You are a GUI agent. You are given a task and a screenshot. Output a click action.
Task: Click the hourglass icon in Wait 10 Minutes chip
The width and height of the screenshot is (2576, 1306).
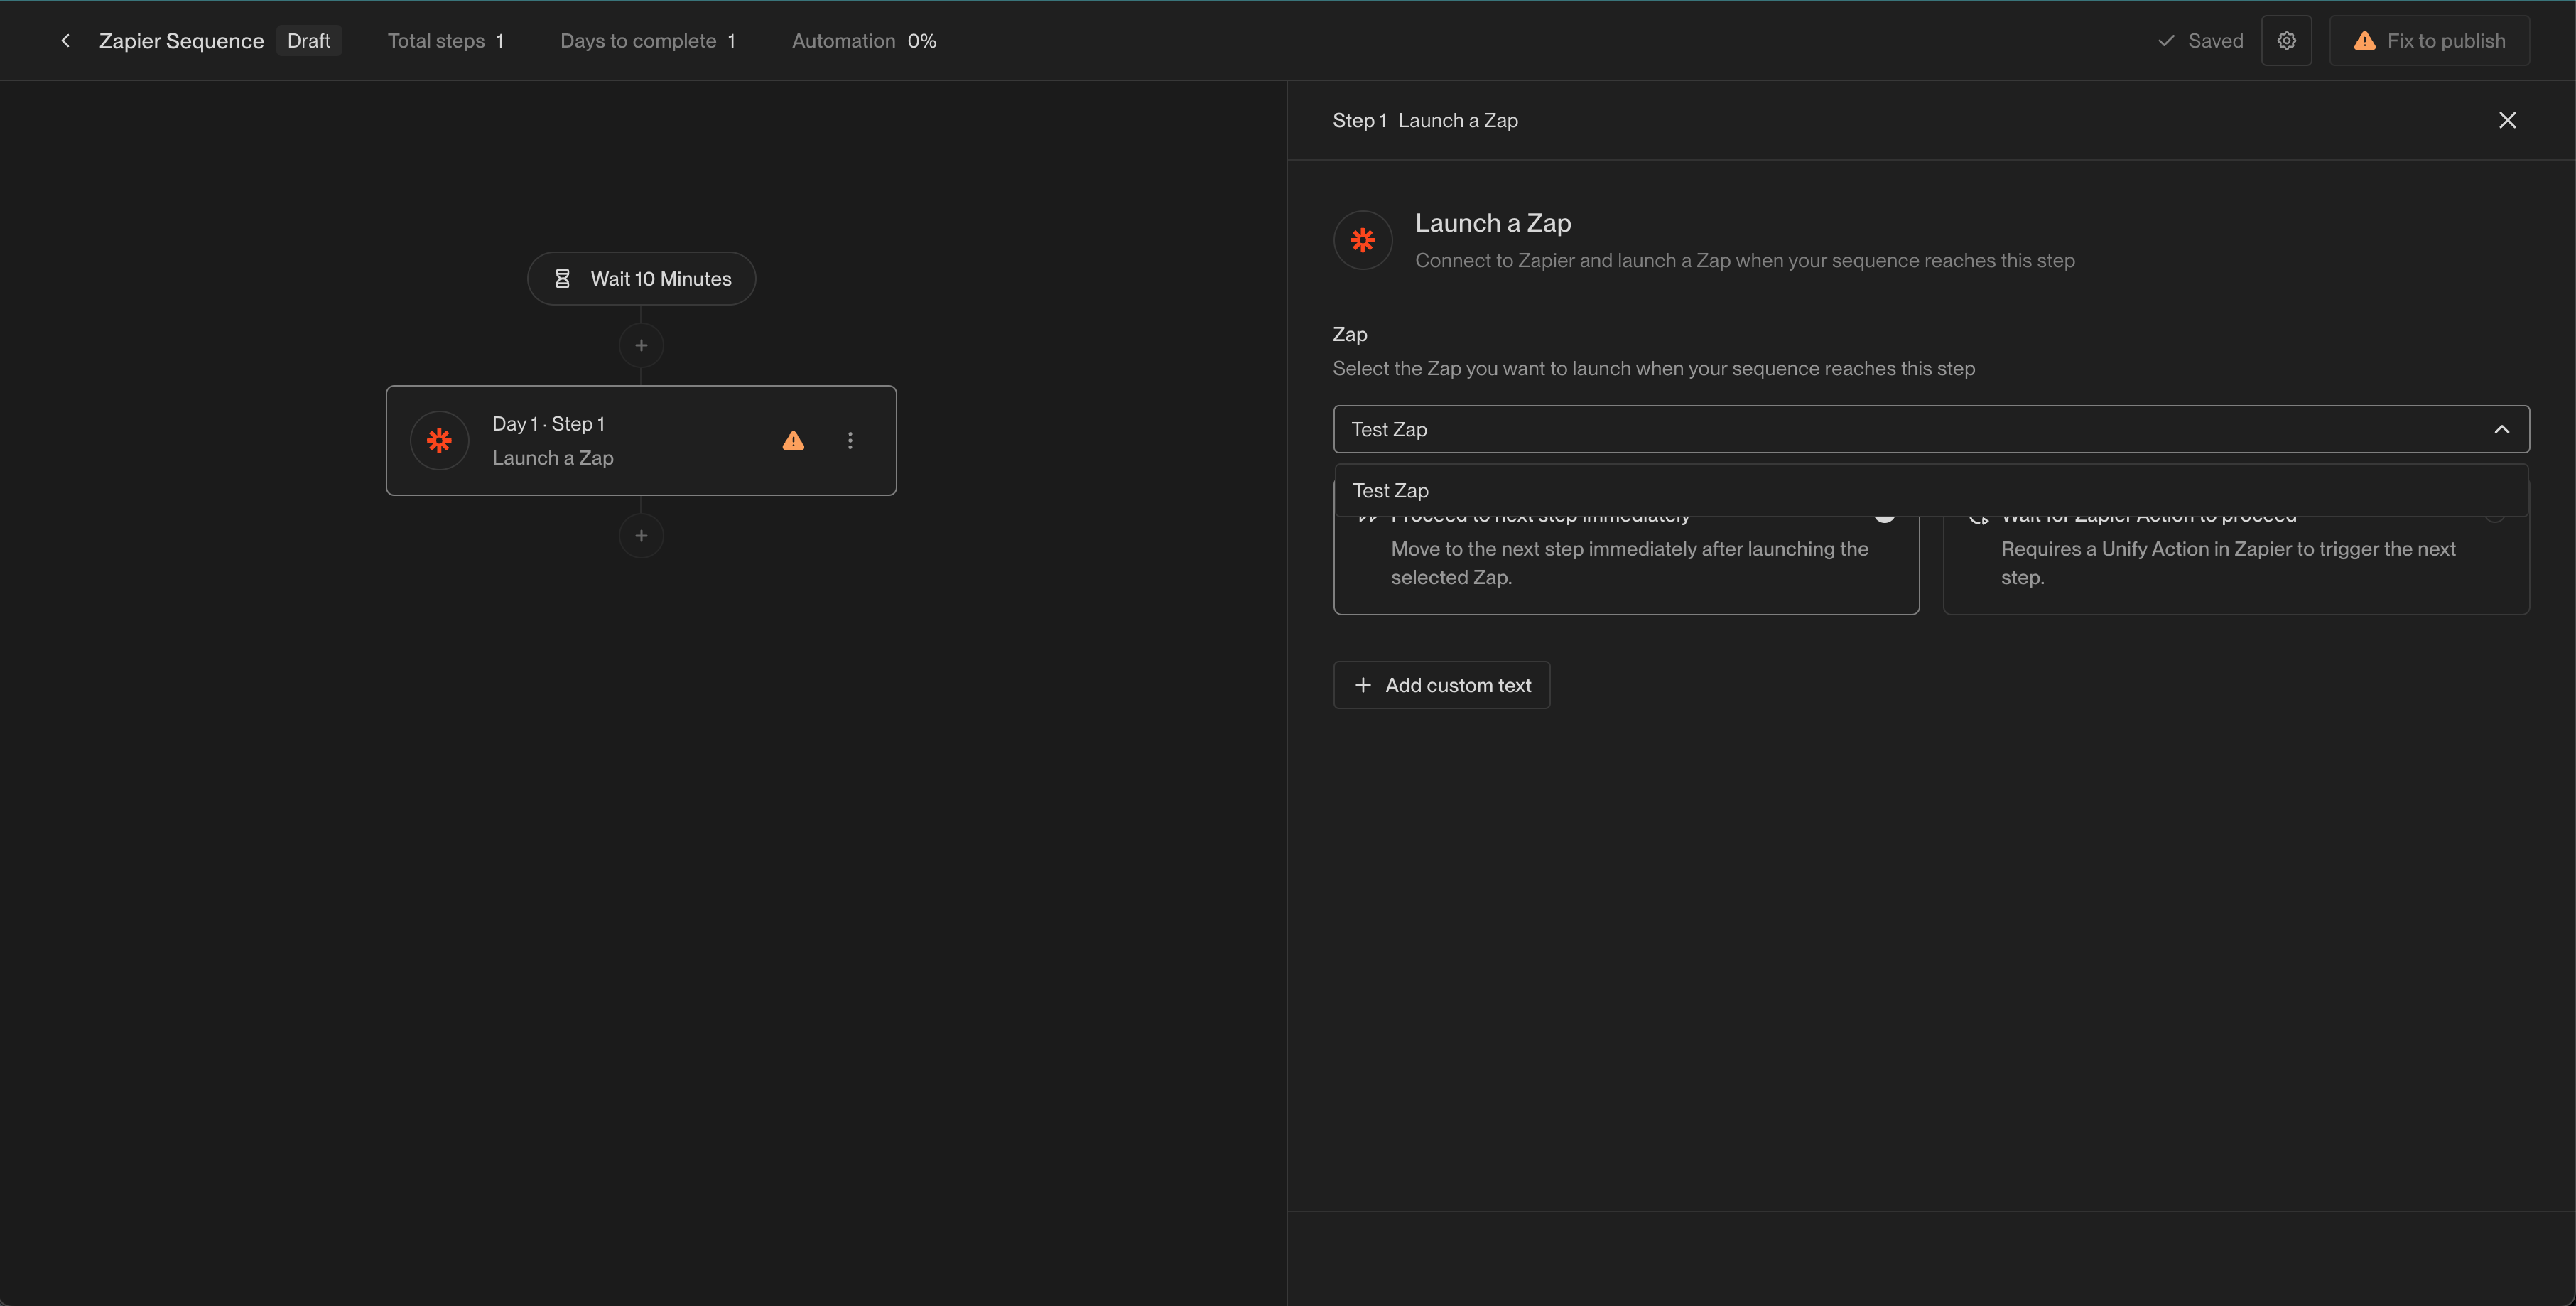[564, 278]
